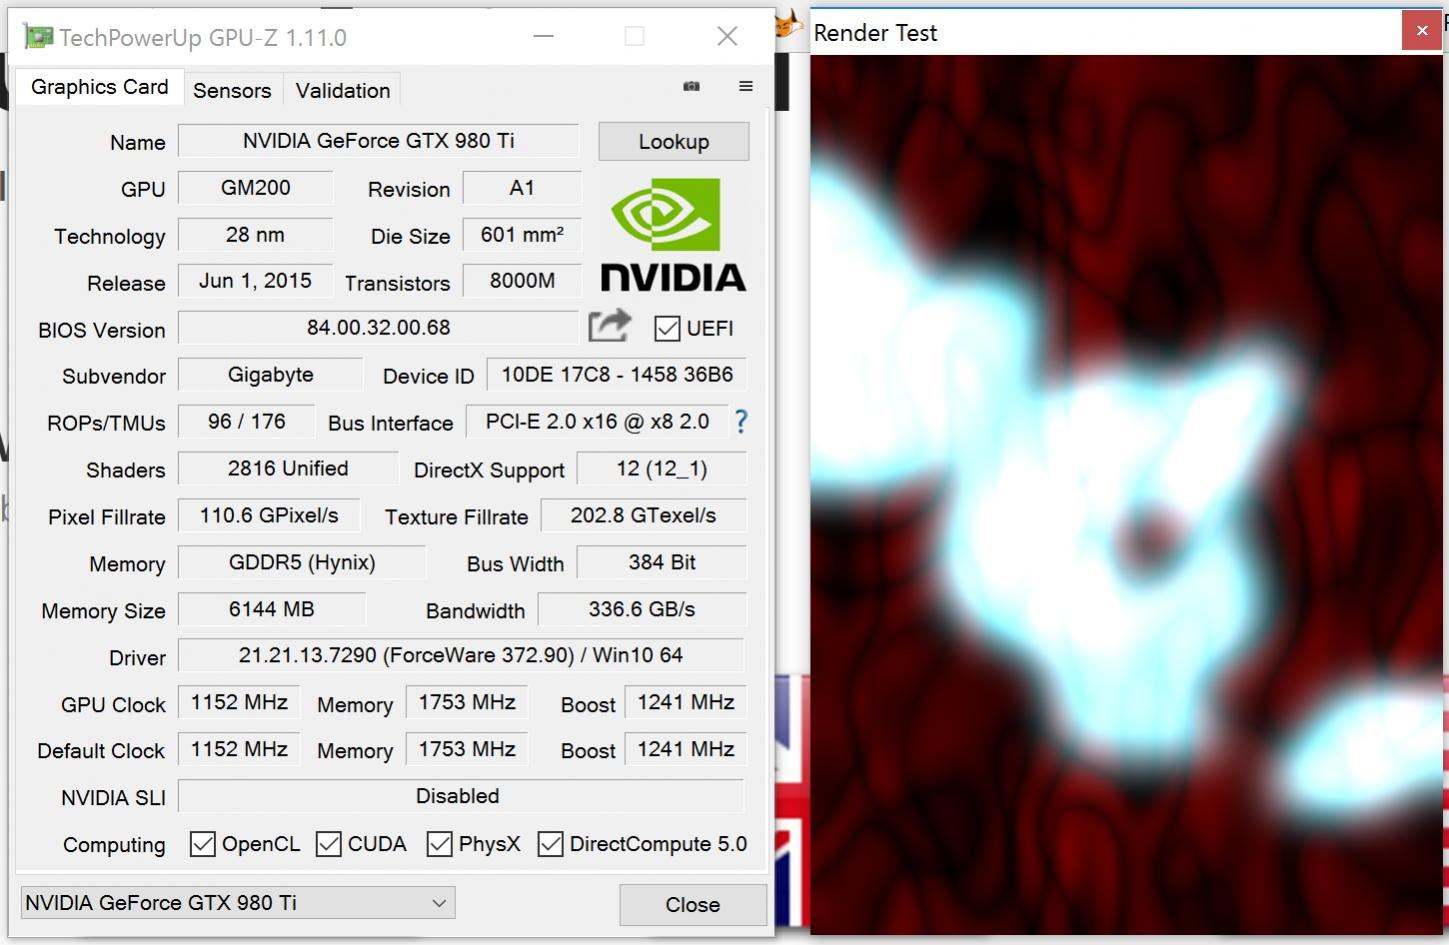Minimize the GPU-Z window
Image resolution: width=1449 pixels, height=945 pixels.
tap(543, 37)
